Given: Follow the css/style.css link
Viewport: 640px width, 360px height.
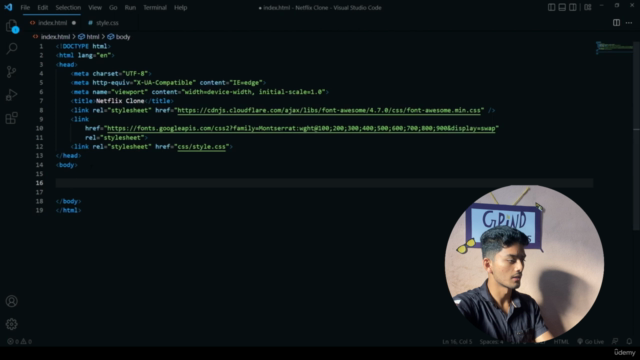Looking at the screenshot, I should coord(202,147).
